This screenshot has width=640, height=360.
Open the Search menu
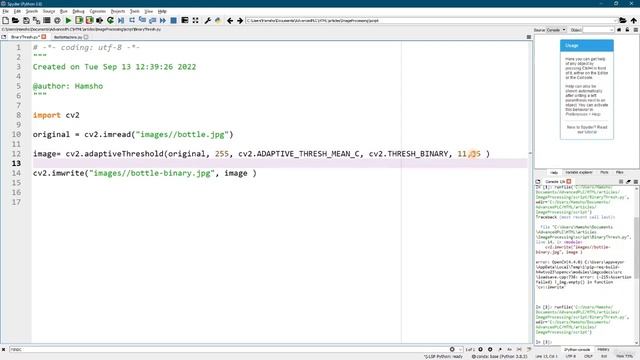(x=31, y=11)
